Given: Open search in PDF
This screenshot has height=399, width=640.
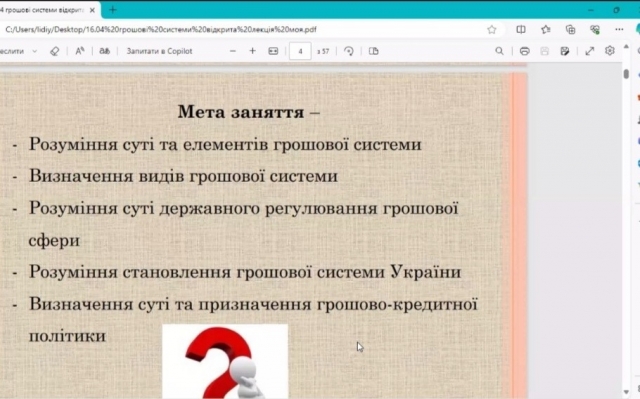Looking at the screenshot, I should point(499,51).
